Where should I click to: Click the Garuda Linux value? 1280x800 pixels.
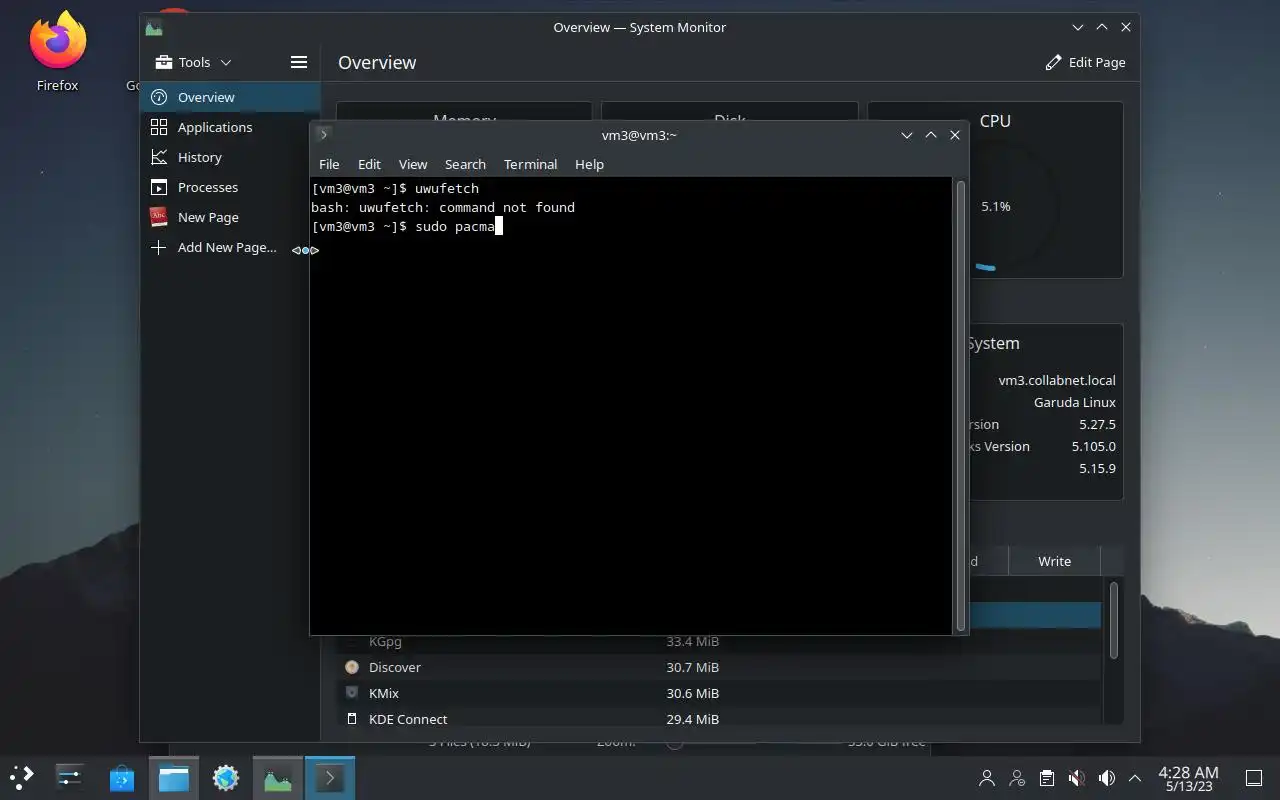click(x=1075, y=402)
